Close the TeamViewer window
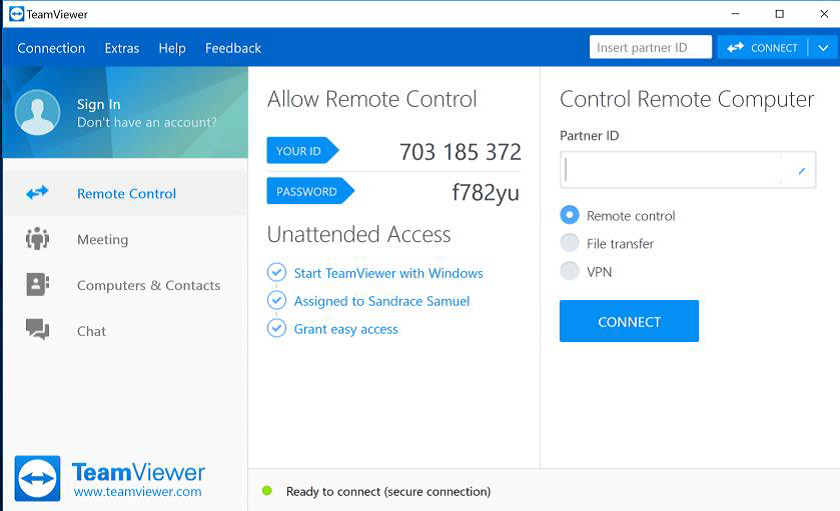 click(x=824, y=13)
